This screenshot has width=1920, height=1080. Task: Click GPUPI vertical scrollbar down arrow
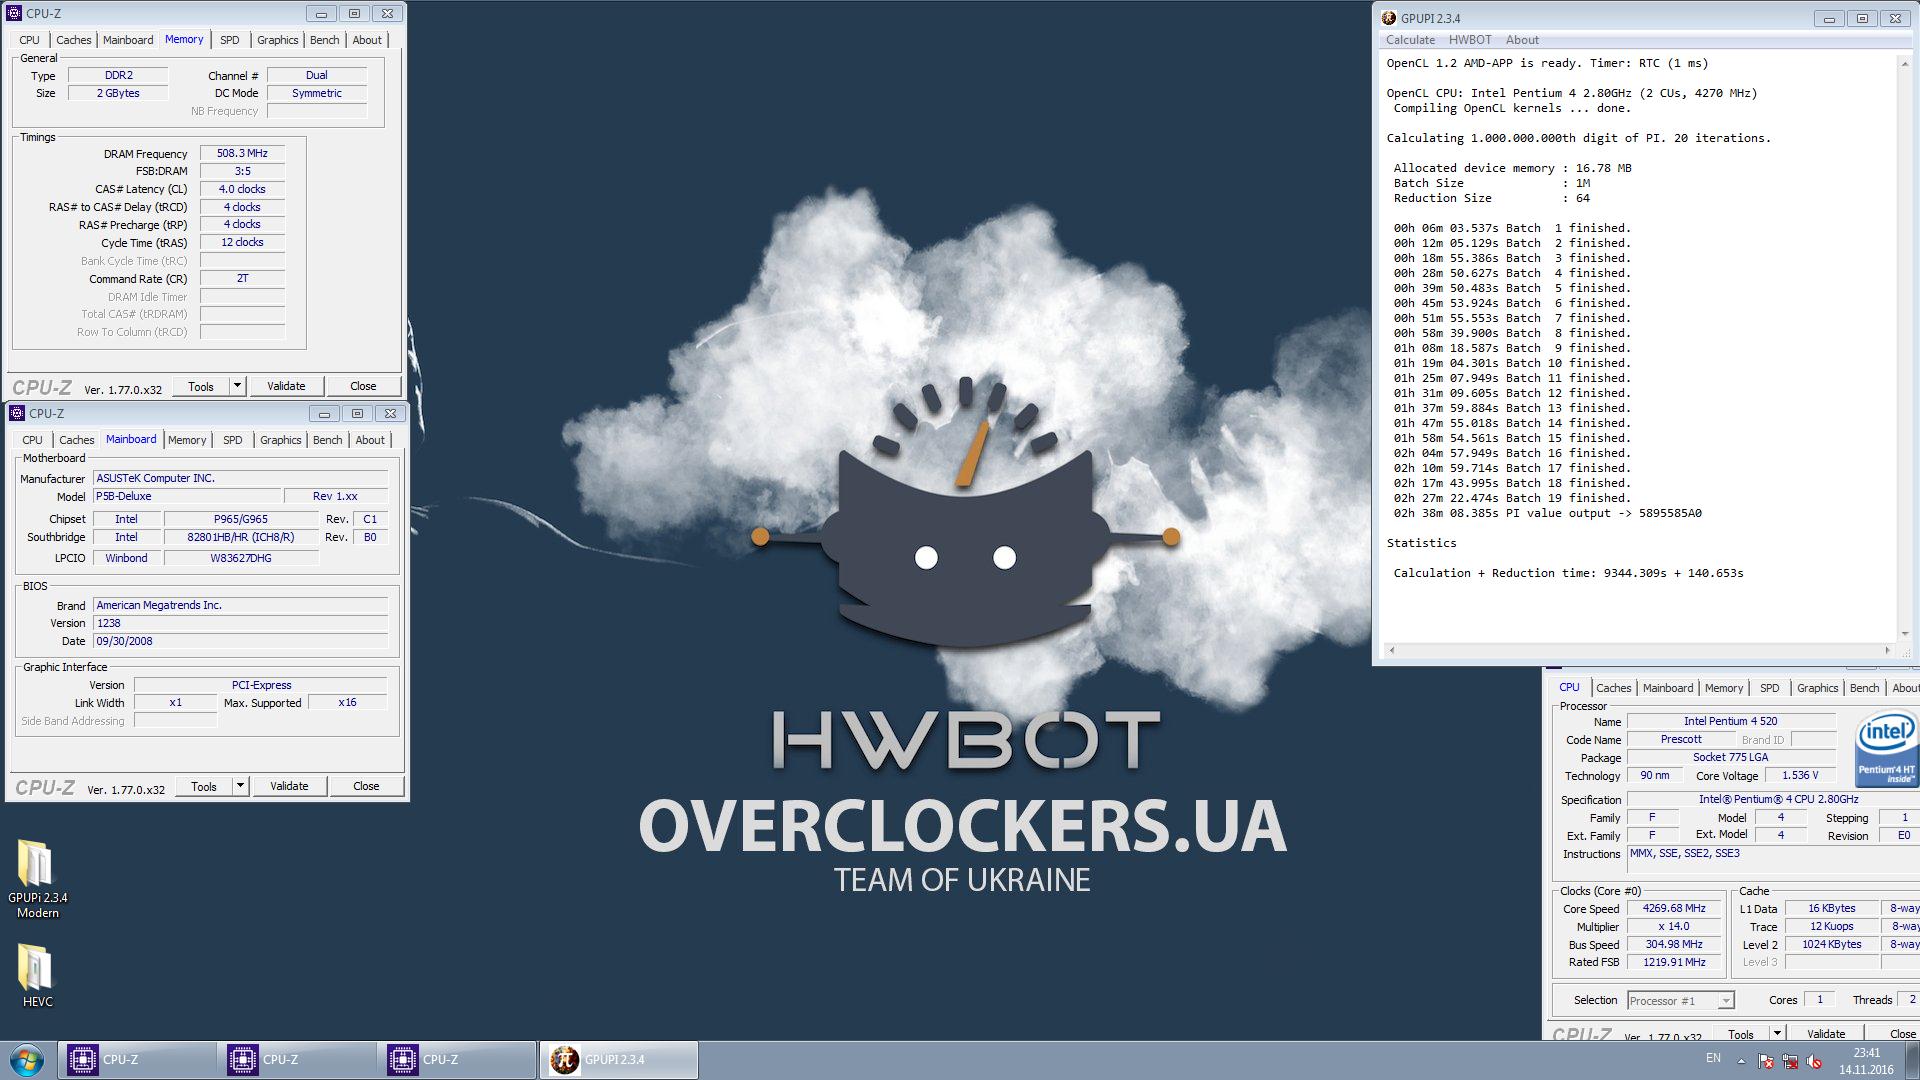tap(1905, 634)
